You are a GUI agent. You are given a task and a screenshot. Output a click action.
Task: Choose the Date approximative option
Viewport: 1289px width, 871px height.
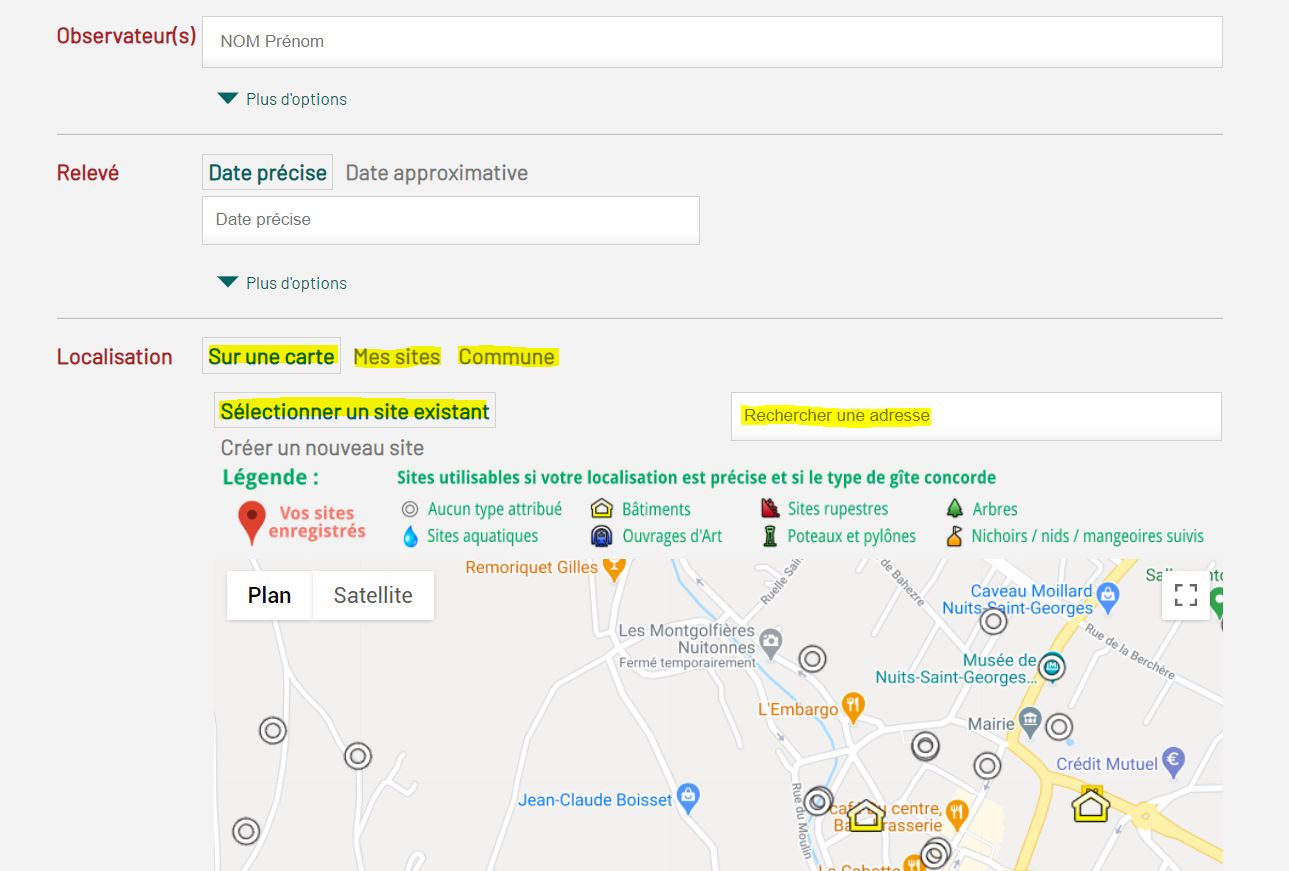[436, 173]
